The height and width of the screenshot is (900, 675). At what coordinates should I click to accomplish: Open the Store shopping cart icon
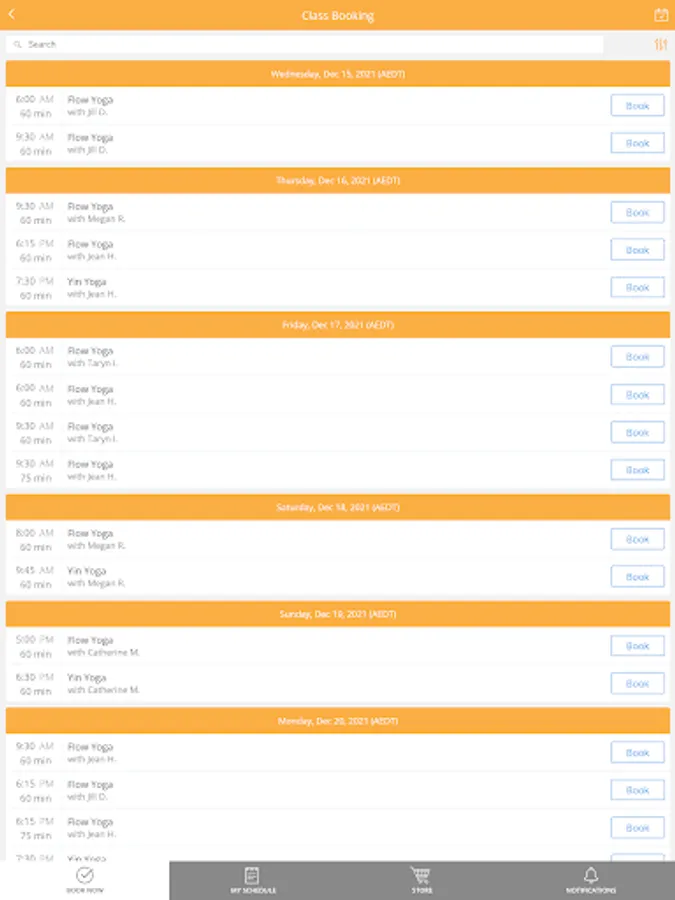tap(421, 876)
